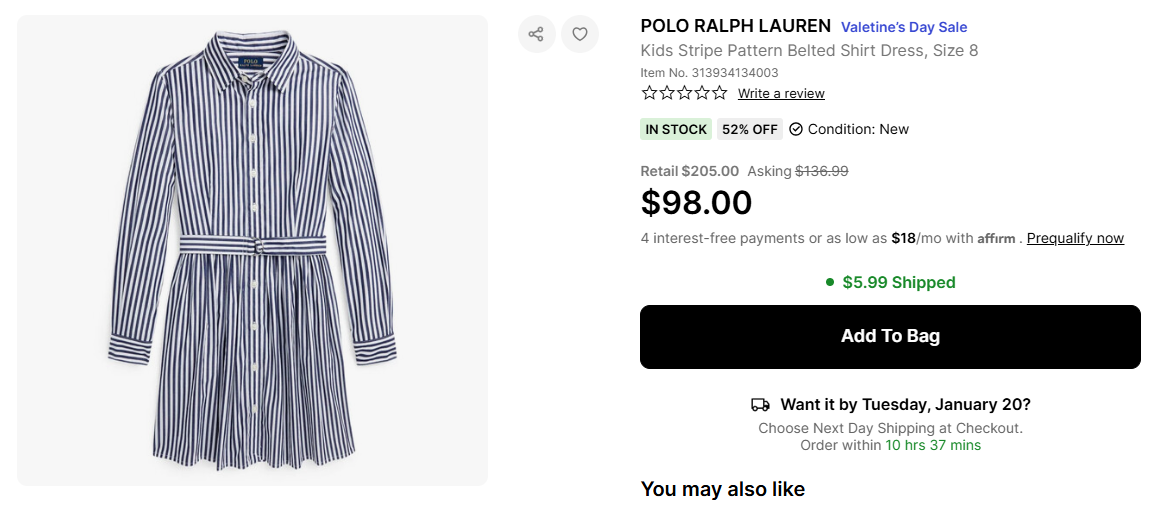Image resolution: width=1154 pixels, height=509 pixels.
Task: Click the first rating star
Action: click(x=650, y=93)
